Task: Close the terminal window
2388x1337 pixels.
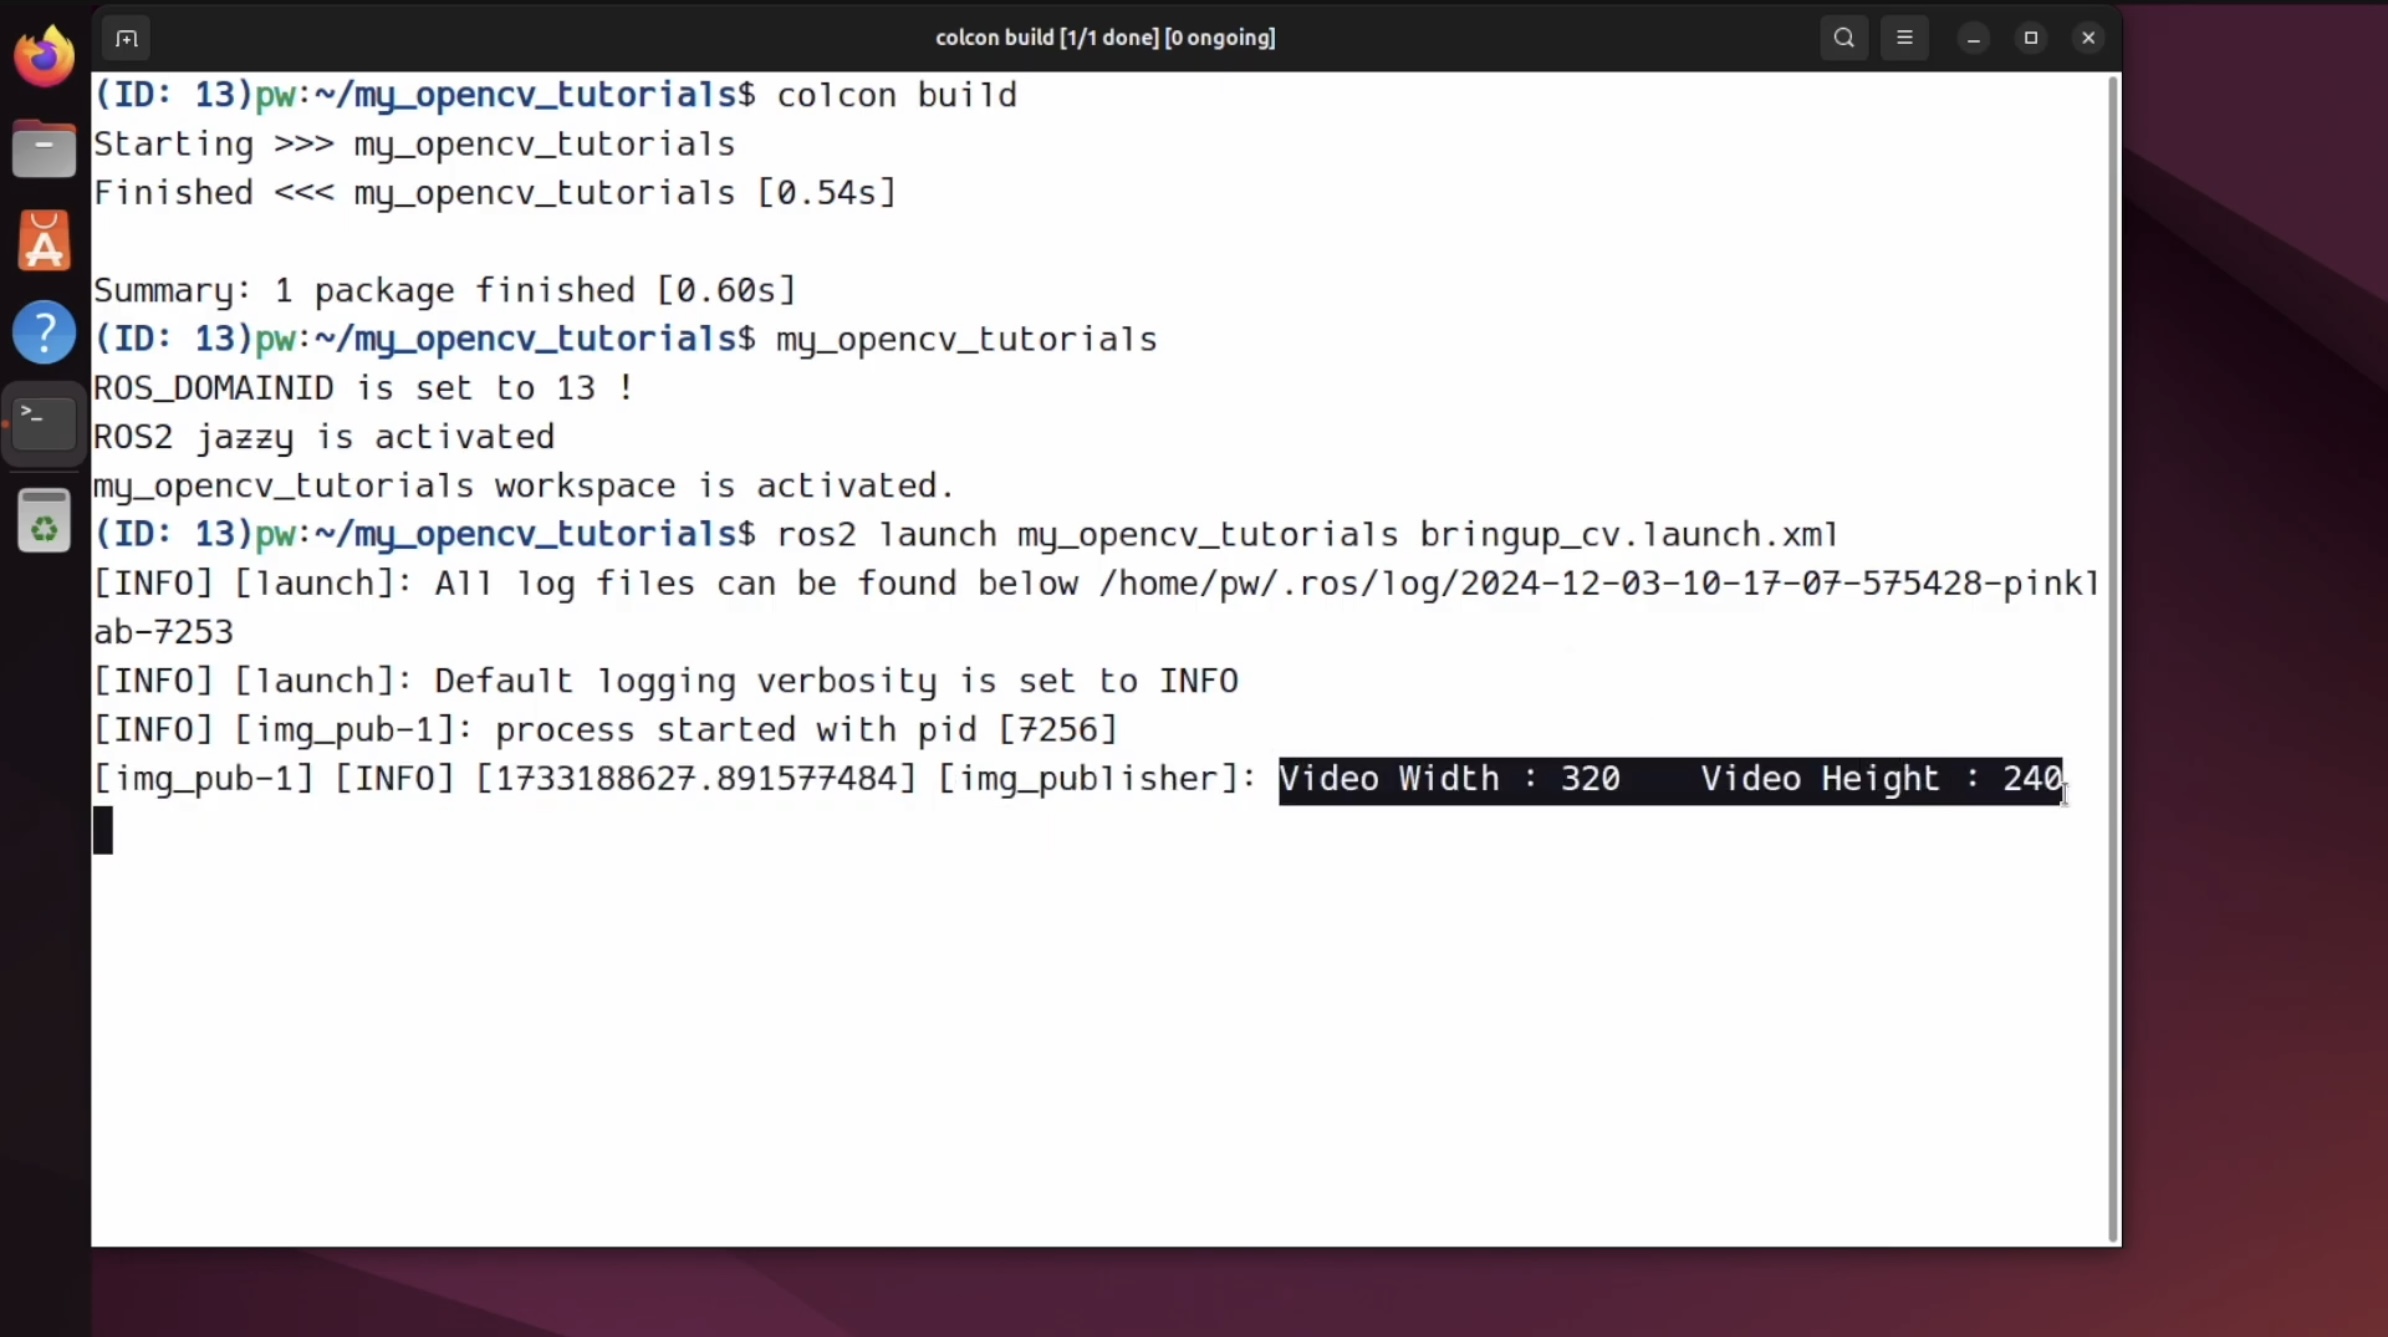Action: [x=2088, y=38]
